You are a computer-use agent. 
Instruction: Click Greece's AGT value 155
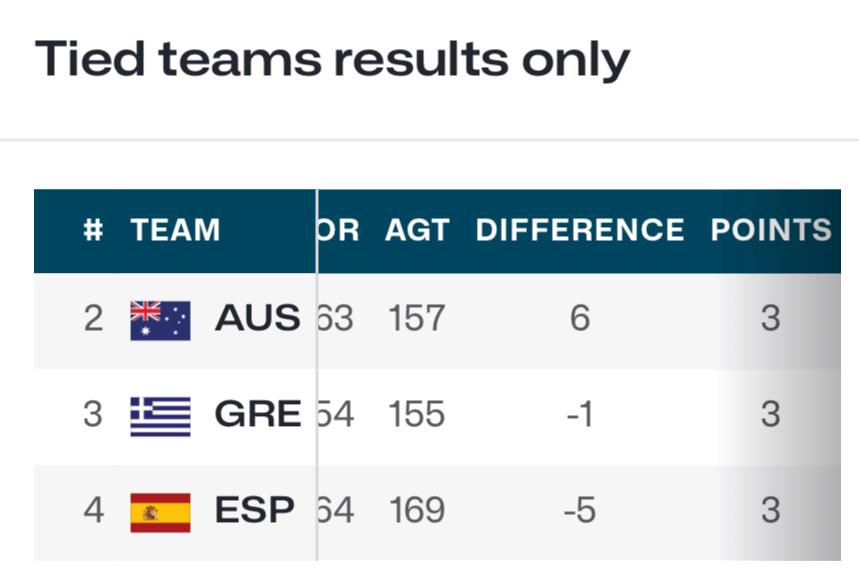coord(416,414)
